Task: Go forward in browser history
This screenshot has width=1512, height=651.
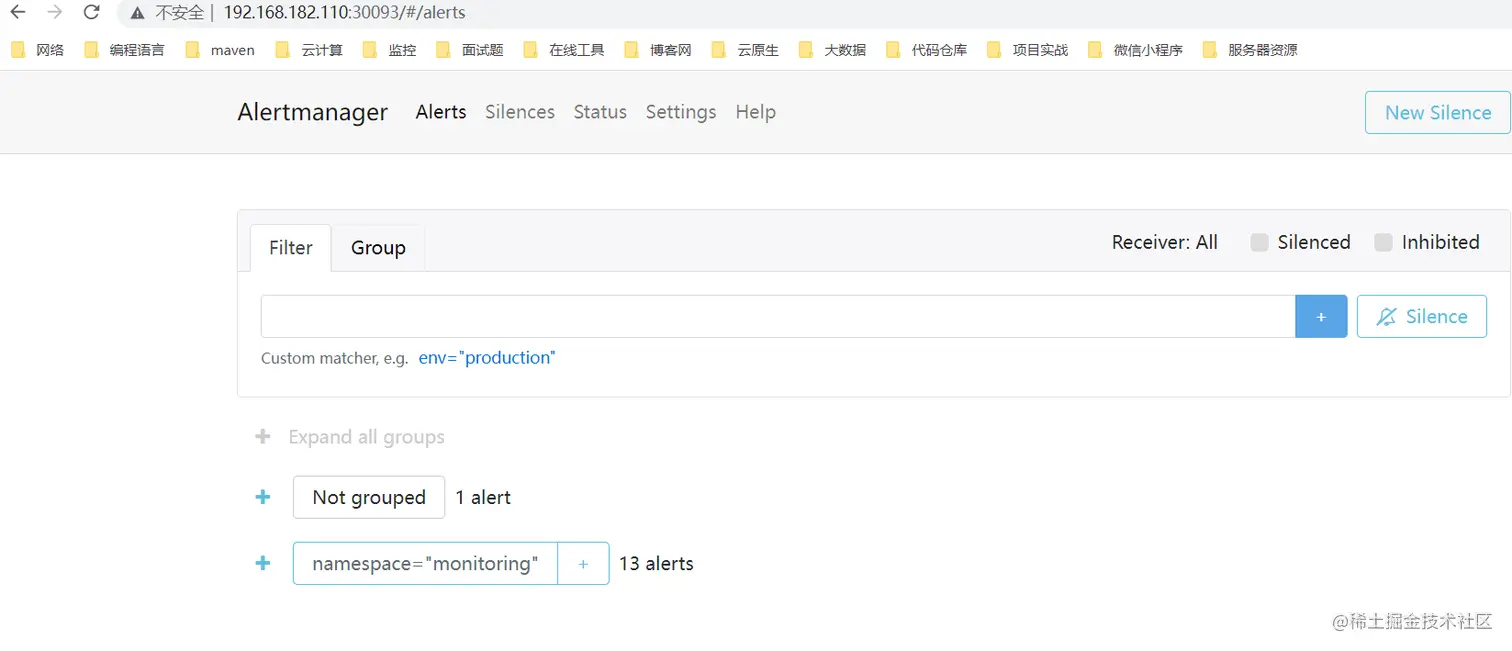Action: tap(55, 12)
